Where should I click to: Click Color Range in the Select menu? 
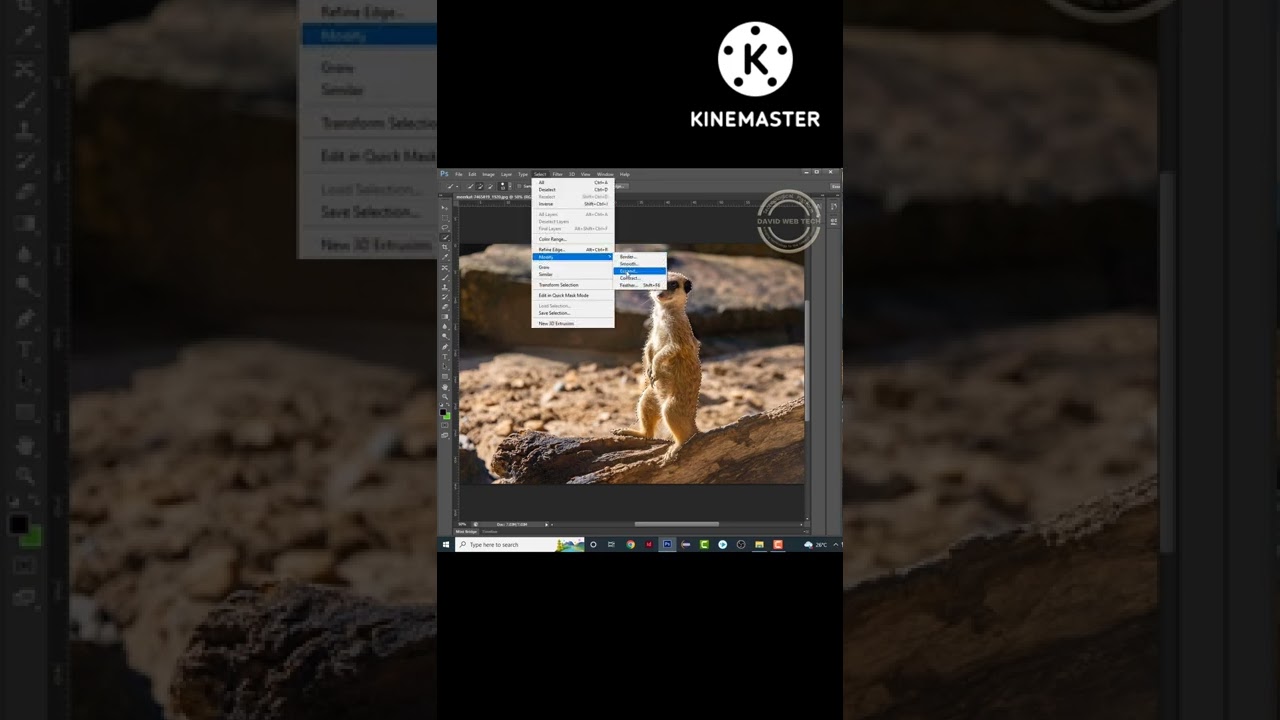(573, 239)
